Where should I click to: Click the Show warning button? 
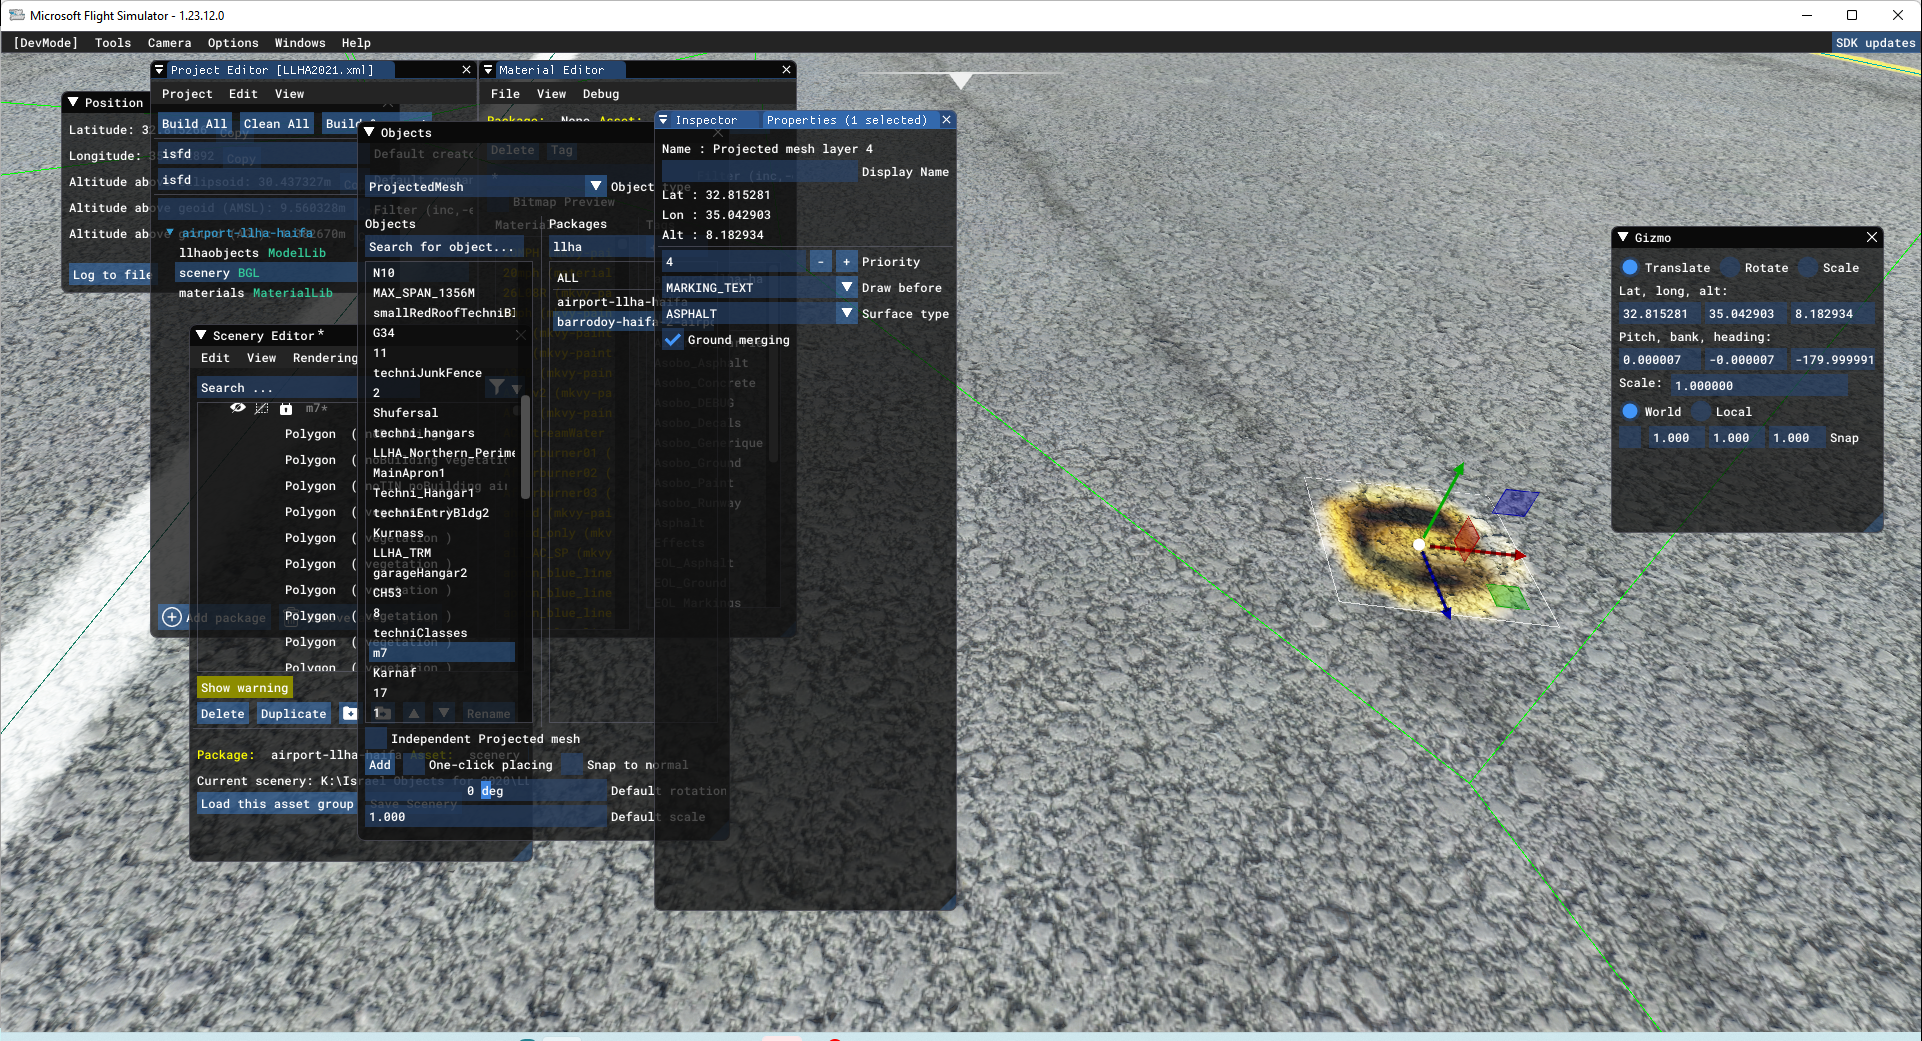pyautogui.click(x=244, y=688)
